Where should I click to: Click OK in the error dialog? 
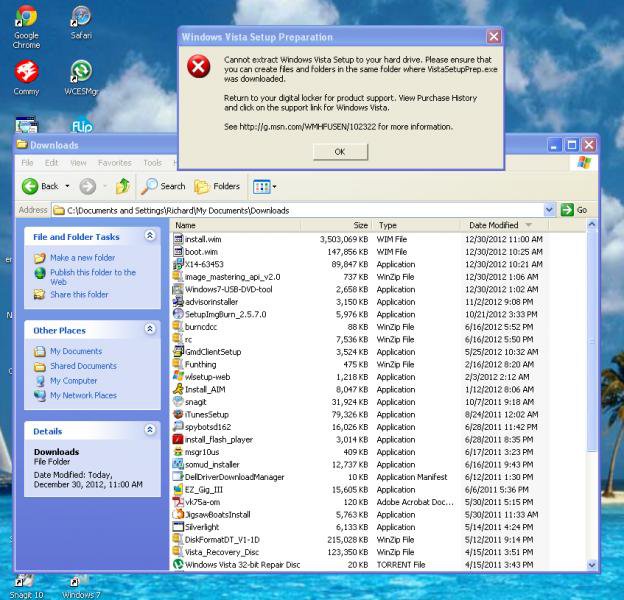tap(340, 152)
